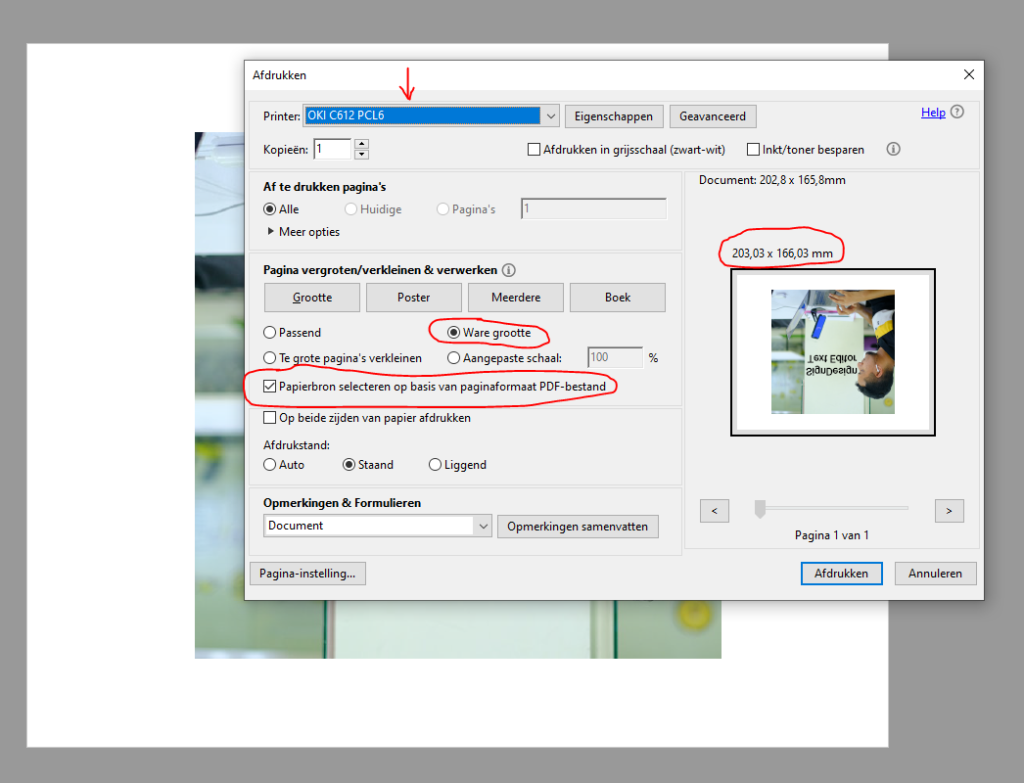Select the Passend radio button

270,332
